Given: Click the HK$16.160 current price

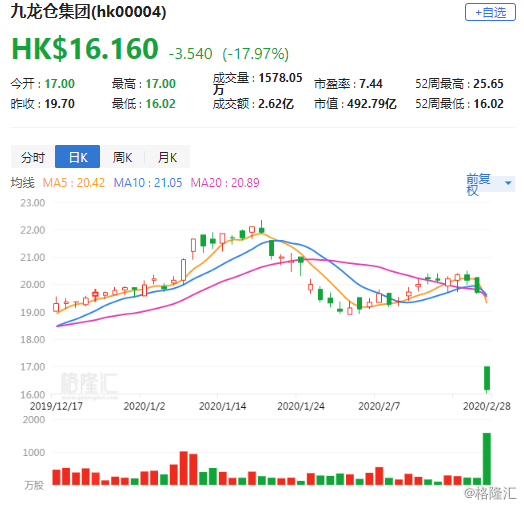Looking at the screenshot, I should coord(85,49).
